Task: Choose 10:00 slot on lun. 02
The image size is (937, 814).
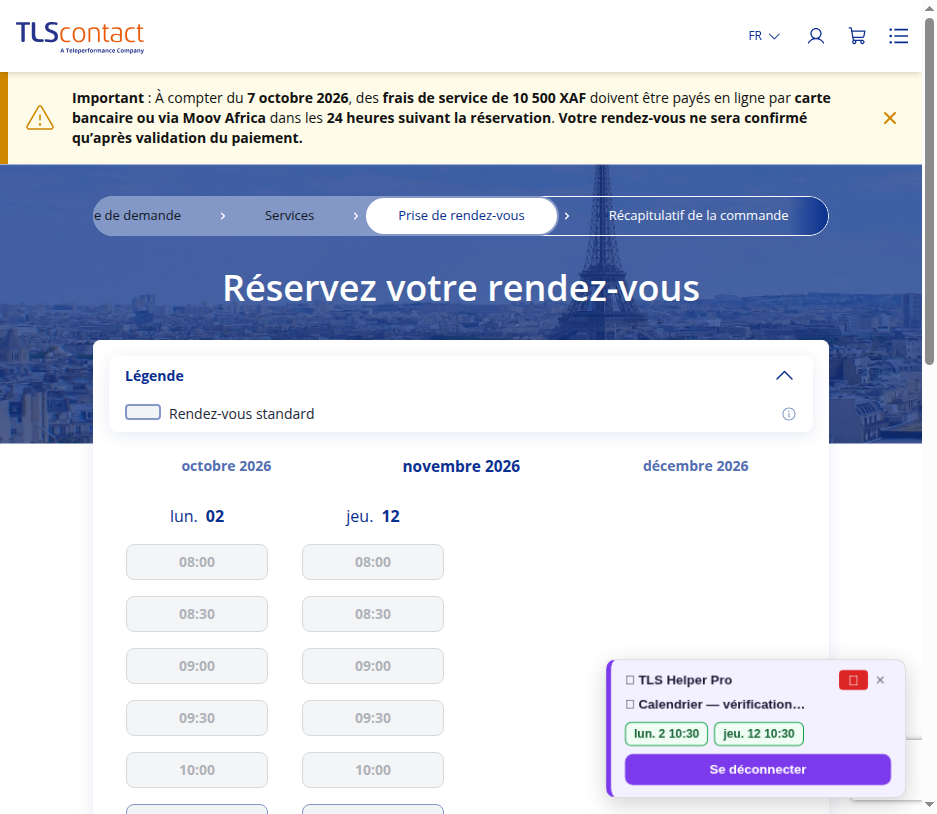Action: (197, 770)
